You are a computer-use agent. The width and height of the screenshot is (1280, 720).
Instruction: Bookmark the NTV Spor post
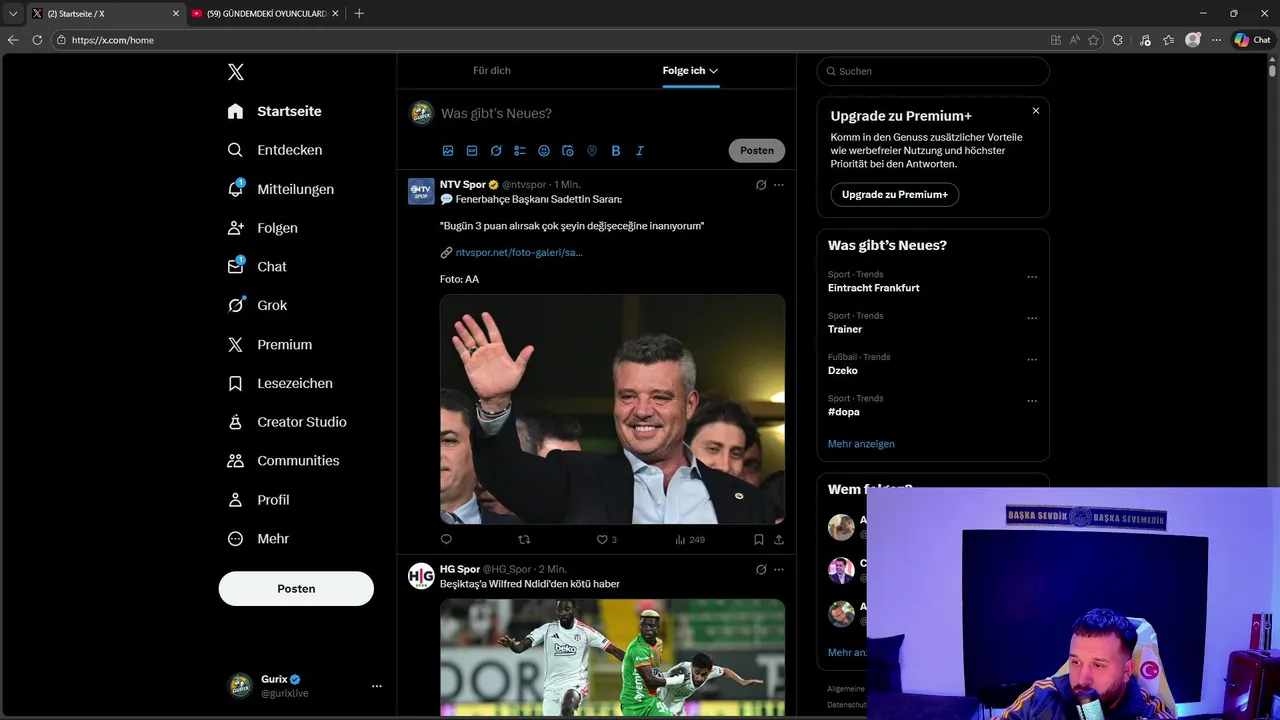coord(759,540)
